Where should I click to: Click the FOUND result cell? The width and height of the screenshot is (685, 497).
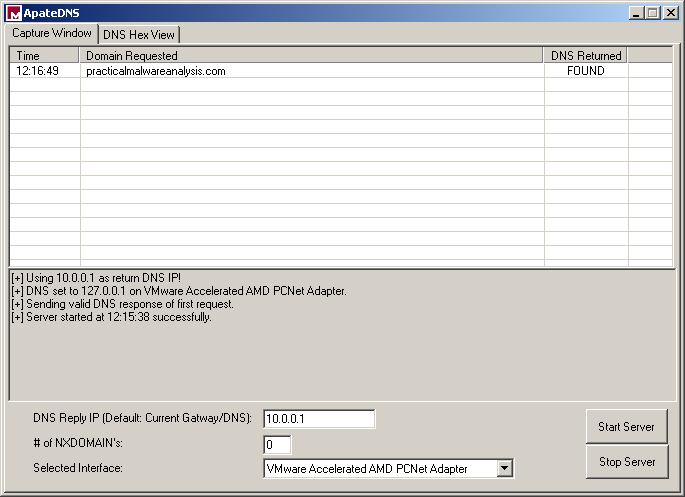click(x=585, y=71)
